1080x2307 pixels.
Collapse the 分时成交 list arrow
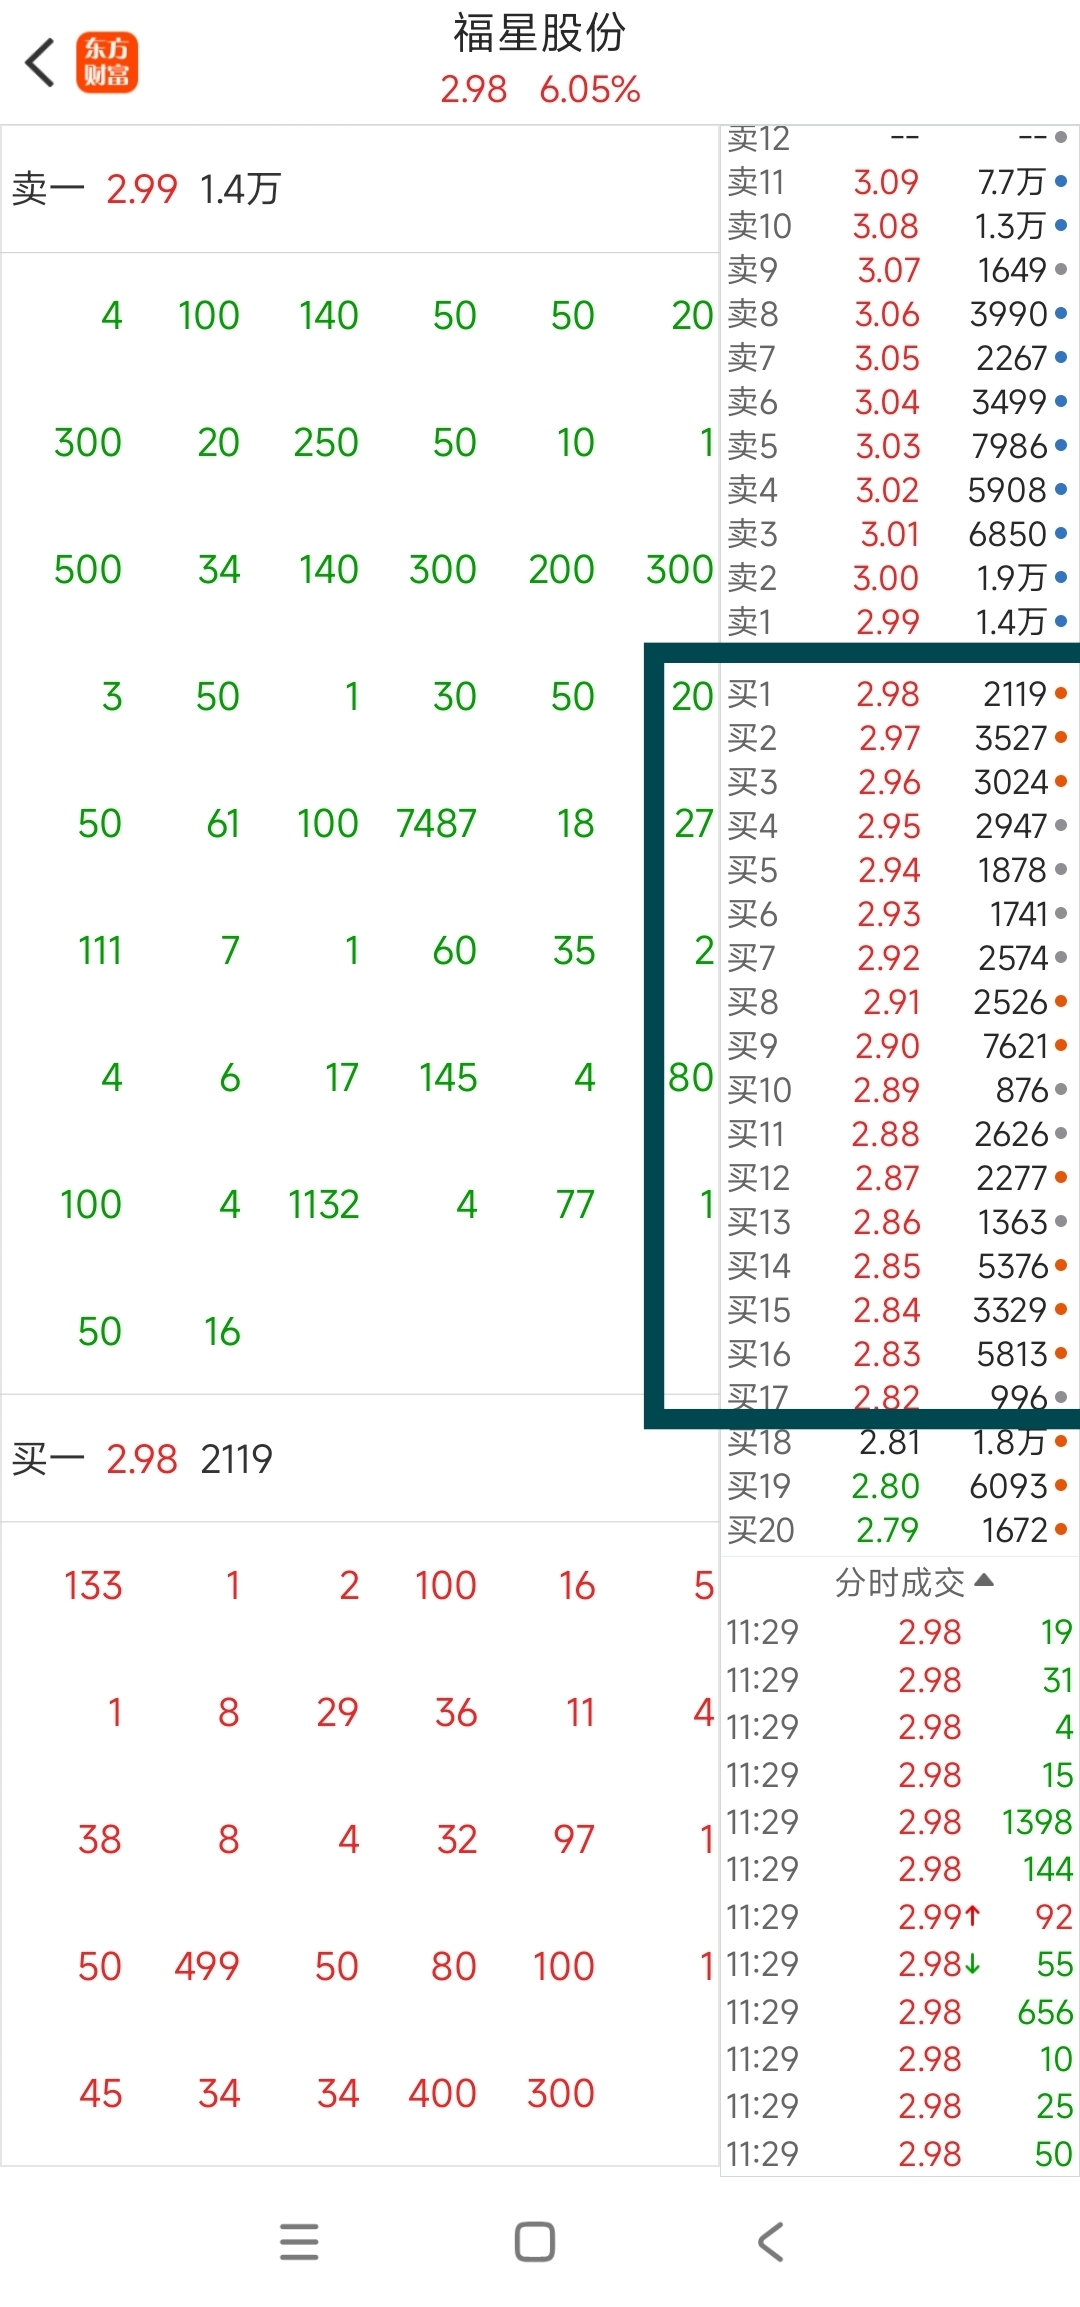tap(984, 1581)
